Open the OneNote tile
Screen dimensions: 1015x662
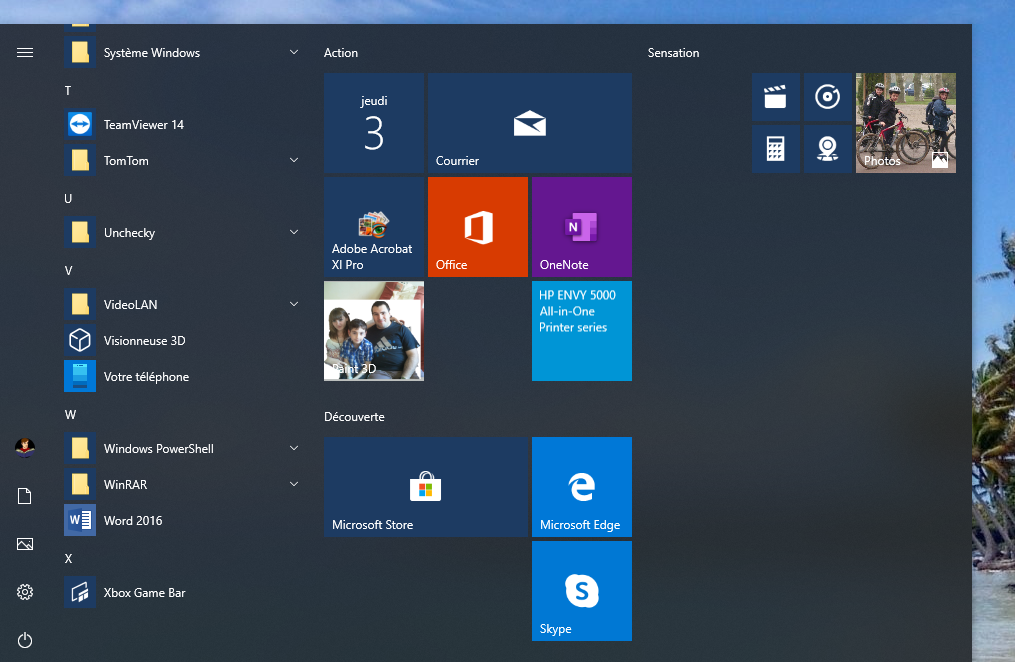tap(582, 227)
